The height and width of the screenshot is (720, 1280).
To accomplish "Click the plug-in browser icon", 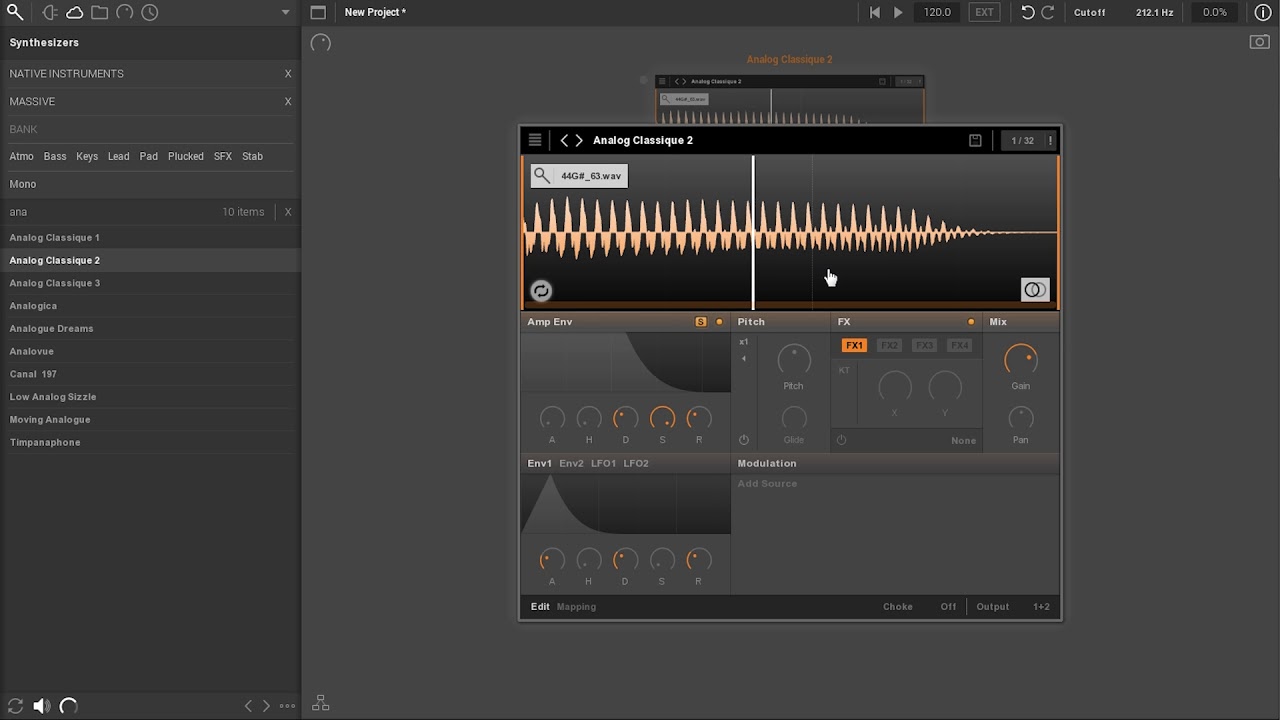I will click(50, 12).
